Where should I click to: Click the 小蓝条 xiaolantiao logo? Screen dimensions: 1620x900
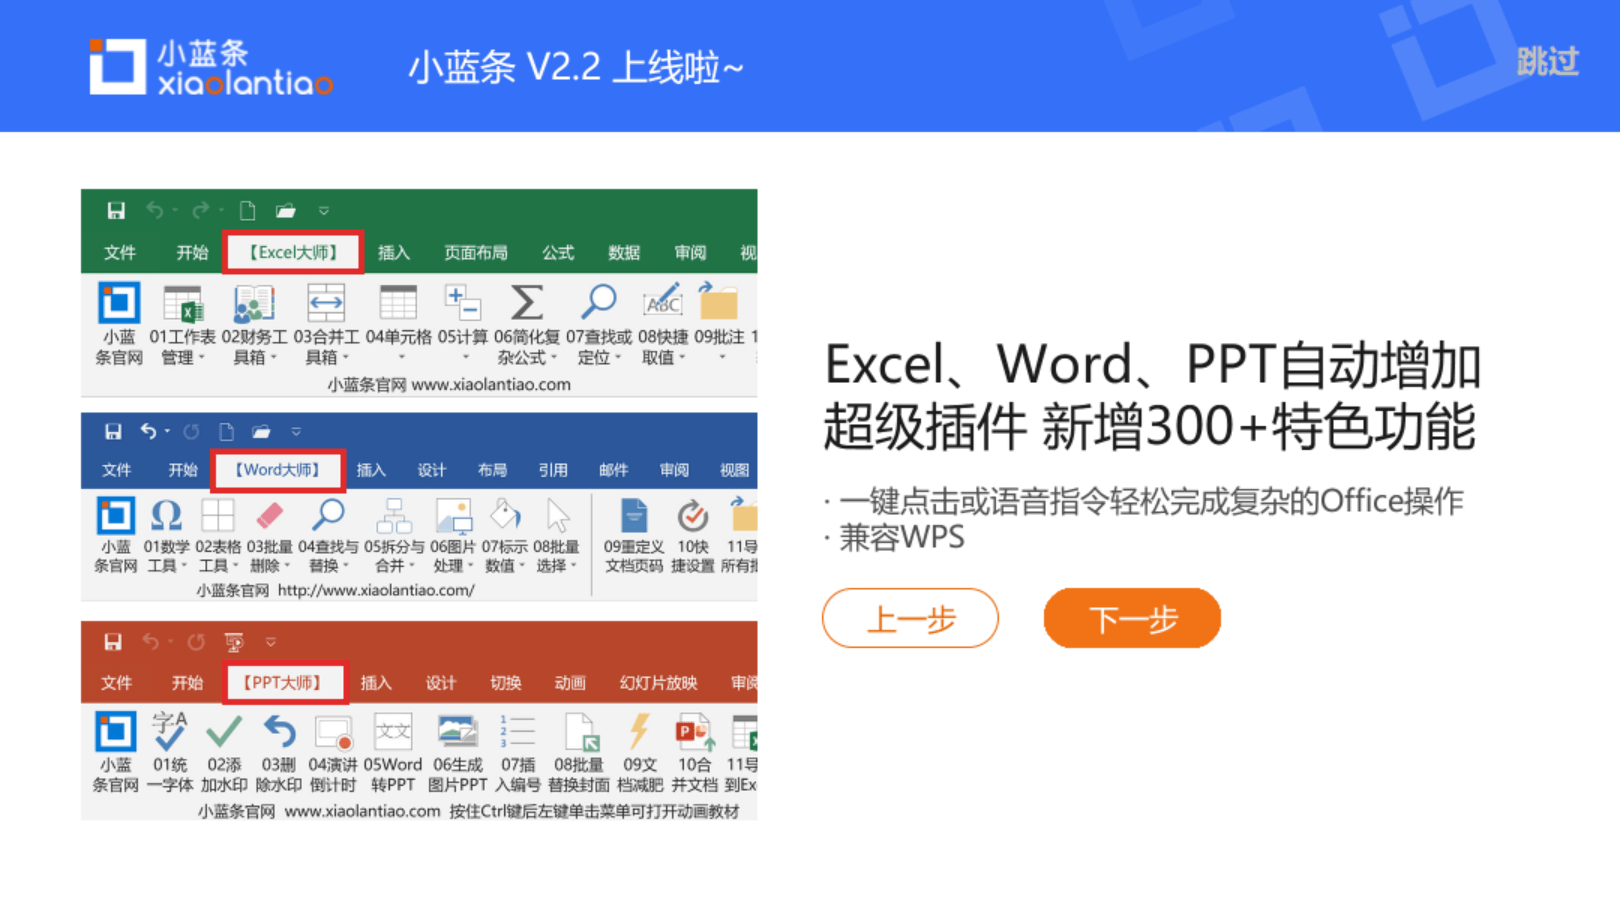[x=211, y=67]
